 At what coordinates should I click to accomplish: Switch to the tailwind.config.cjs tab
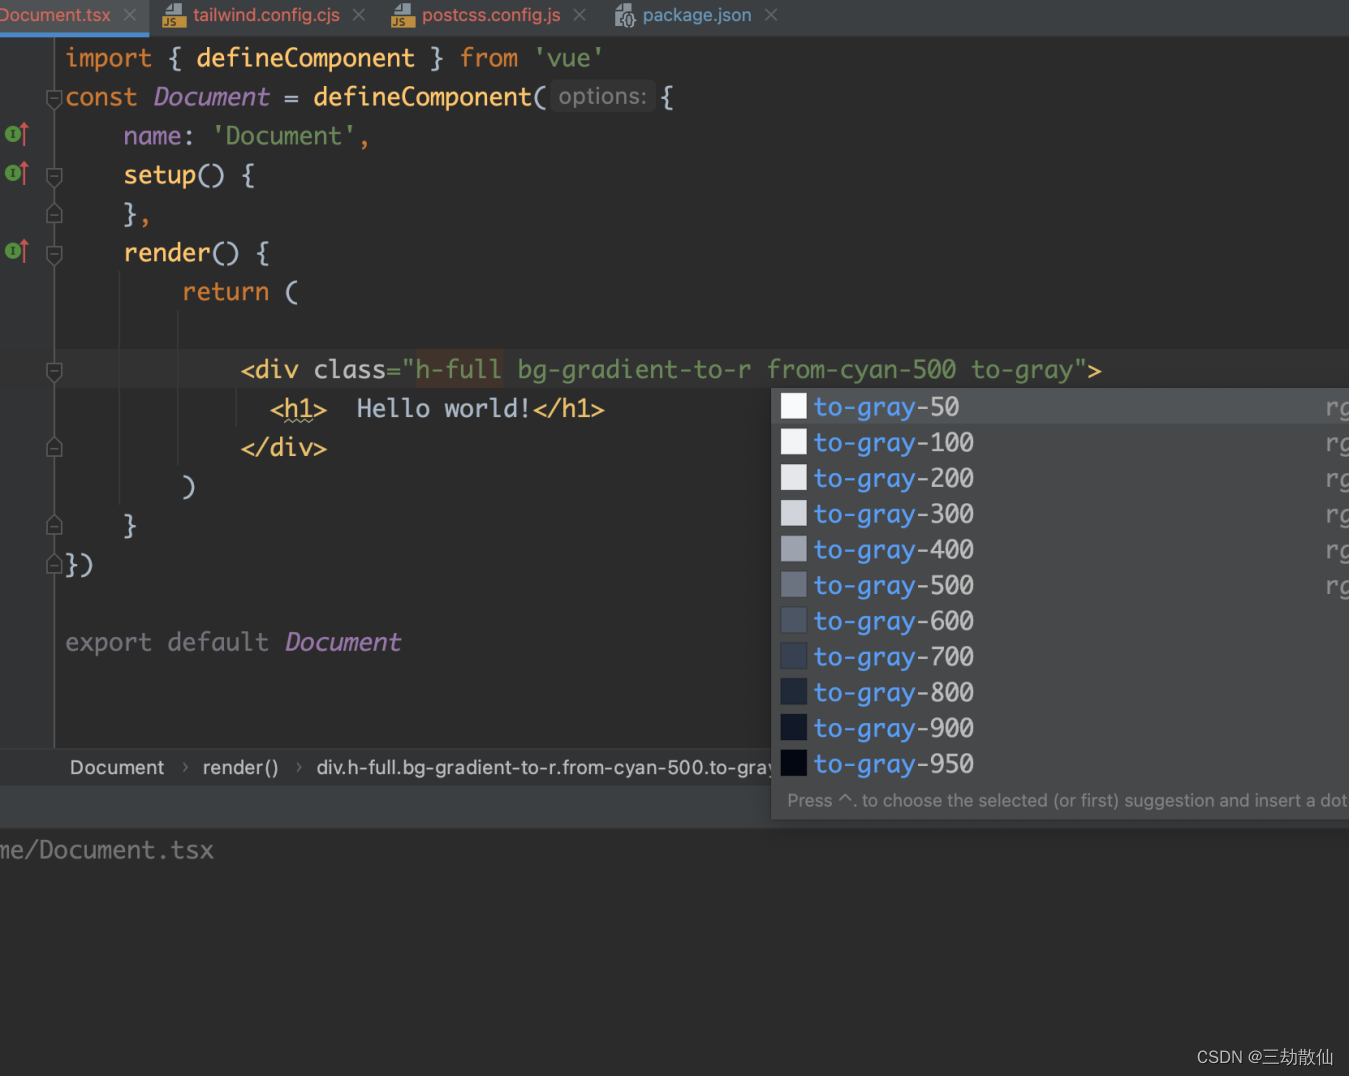265,15
